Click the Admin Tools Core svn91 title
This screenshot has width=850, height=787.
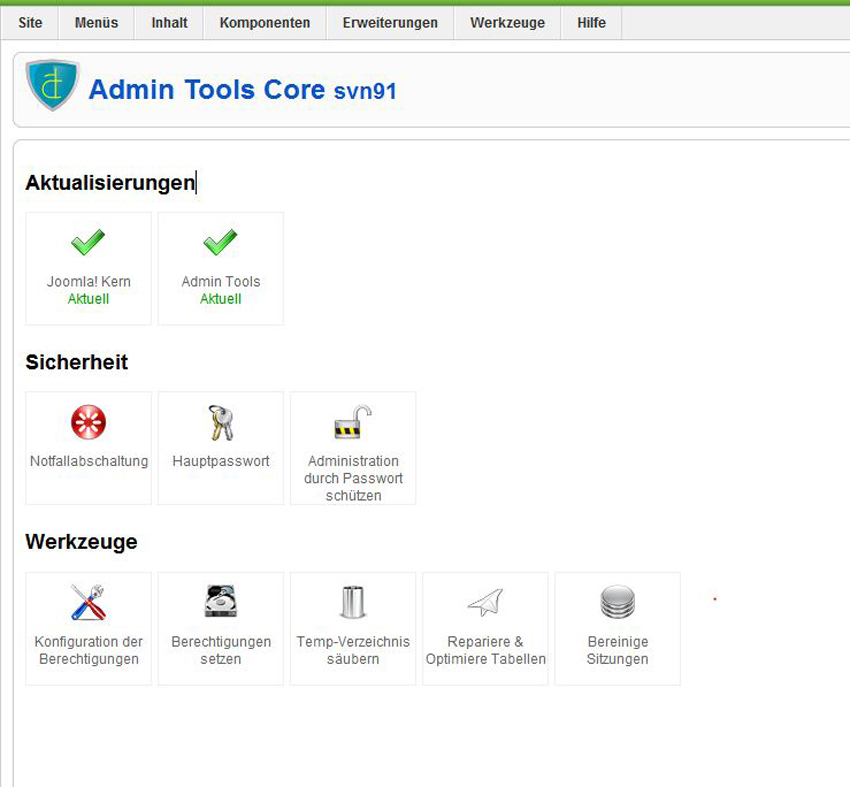click(242, 89)
